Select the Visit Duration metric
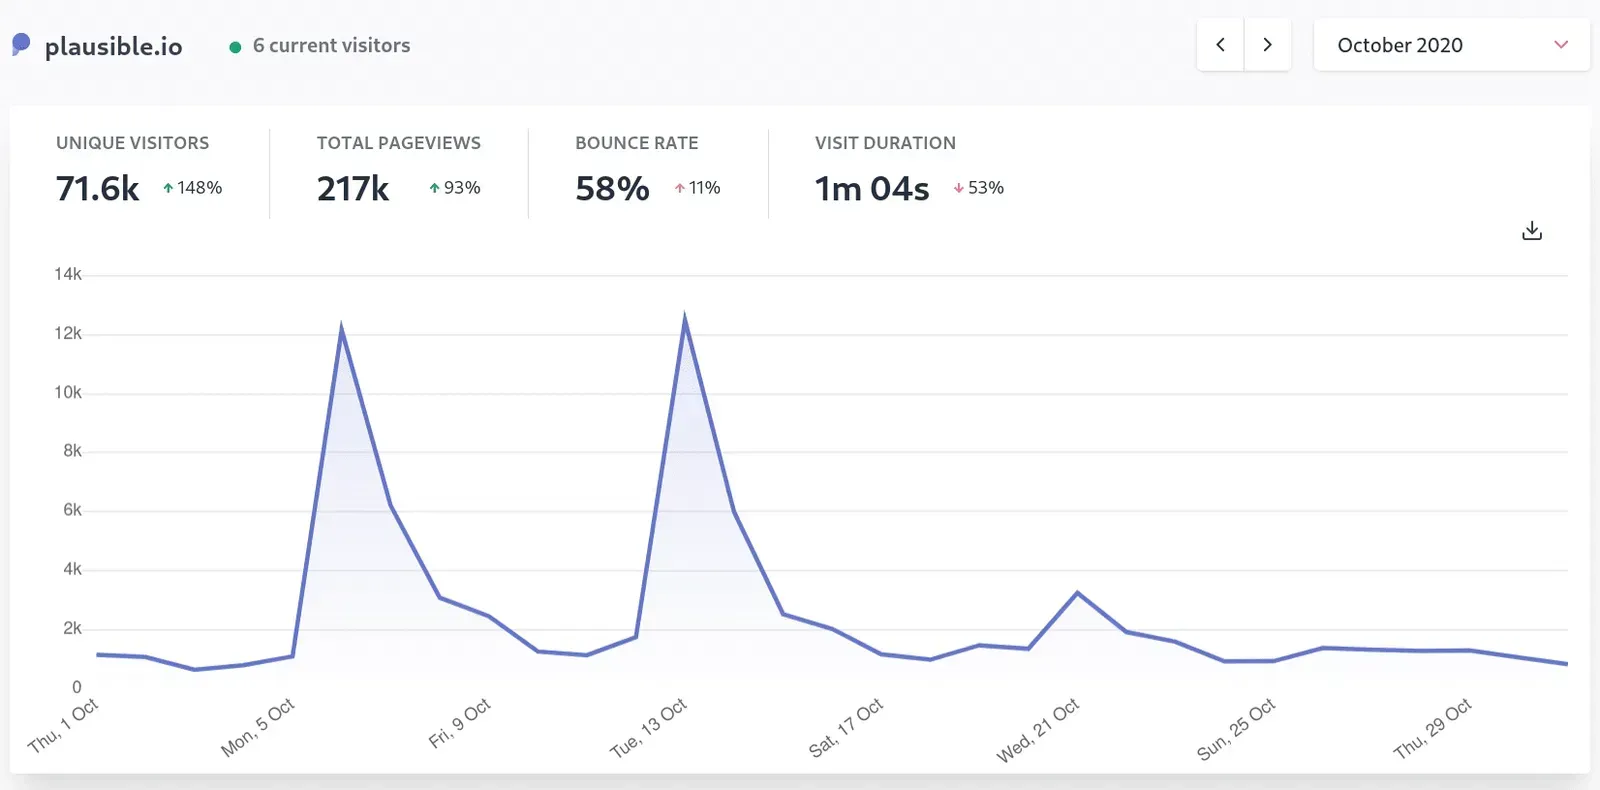 click(x=884, y=143)
